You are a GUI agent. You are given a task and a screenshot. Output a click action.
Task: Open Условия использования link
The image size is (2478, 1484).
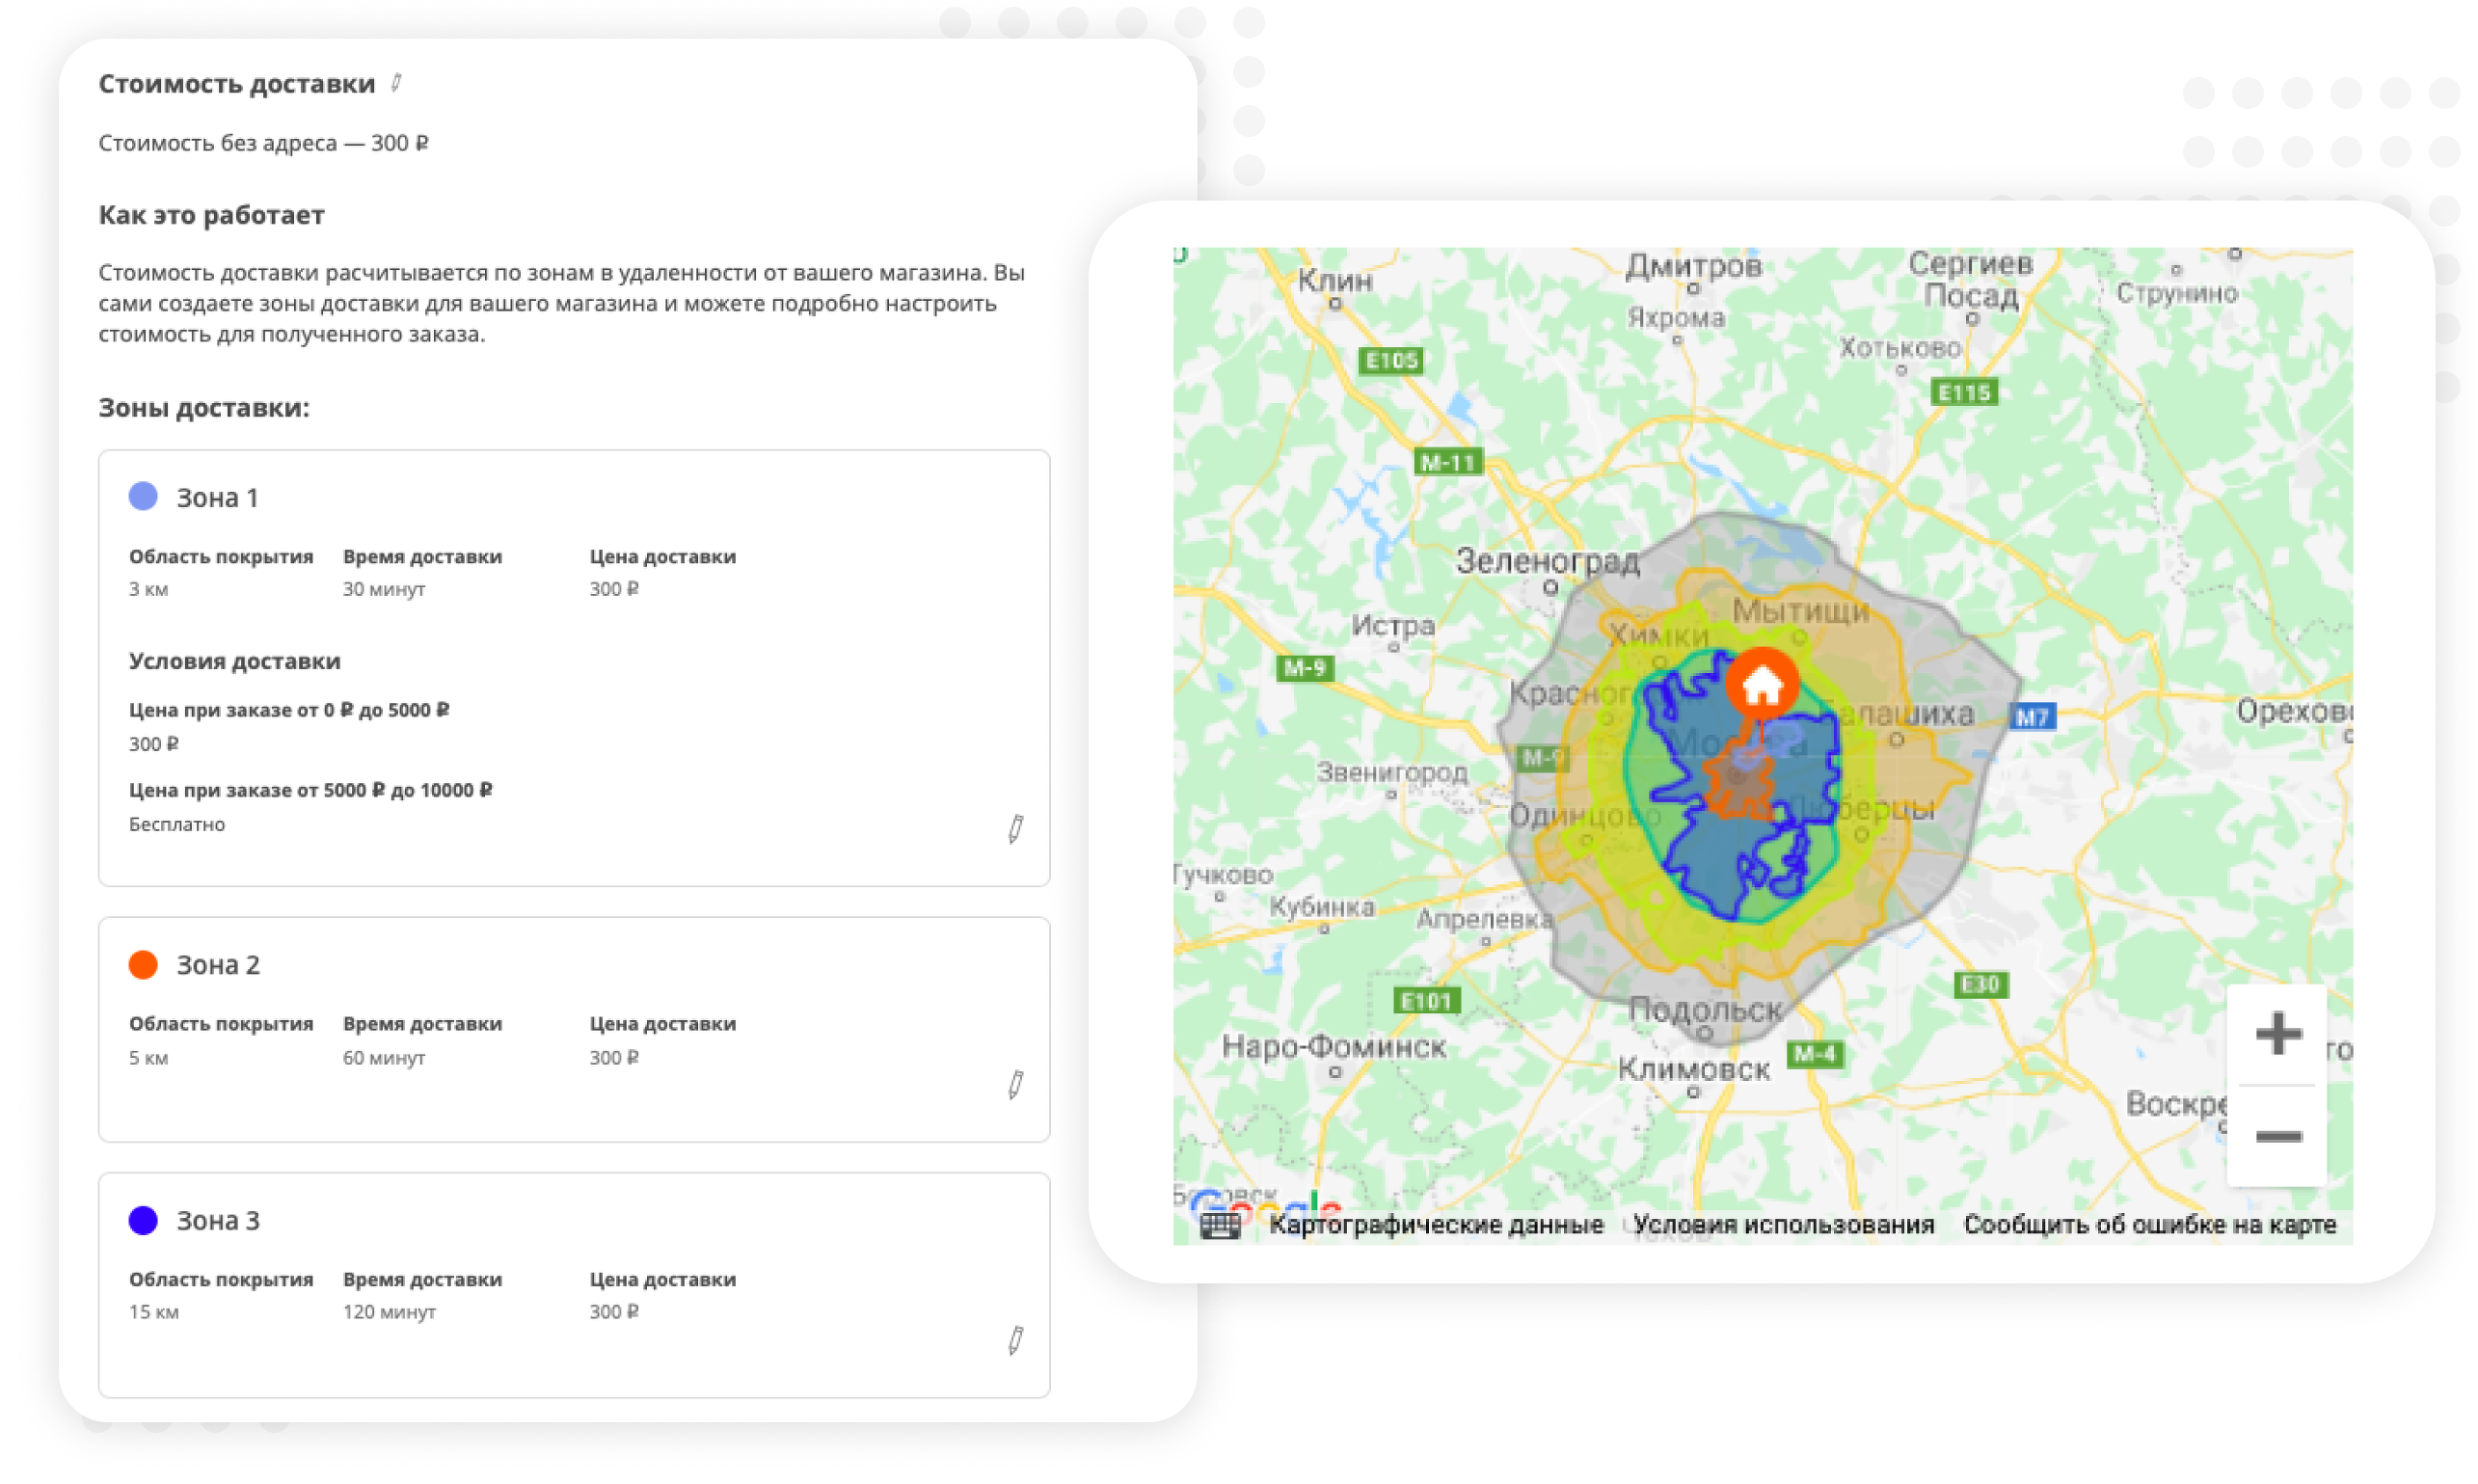[1783, 1225]
